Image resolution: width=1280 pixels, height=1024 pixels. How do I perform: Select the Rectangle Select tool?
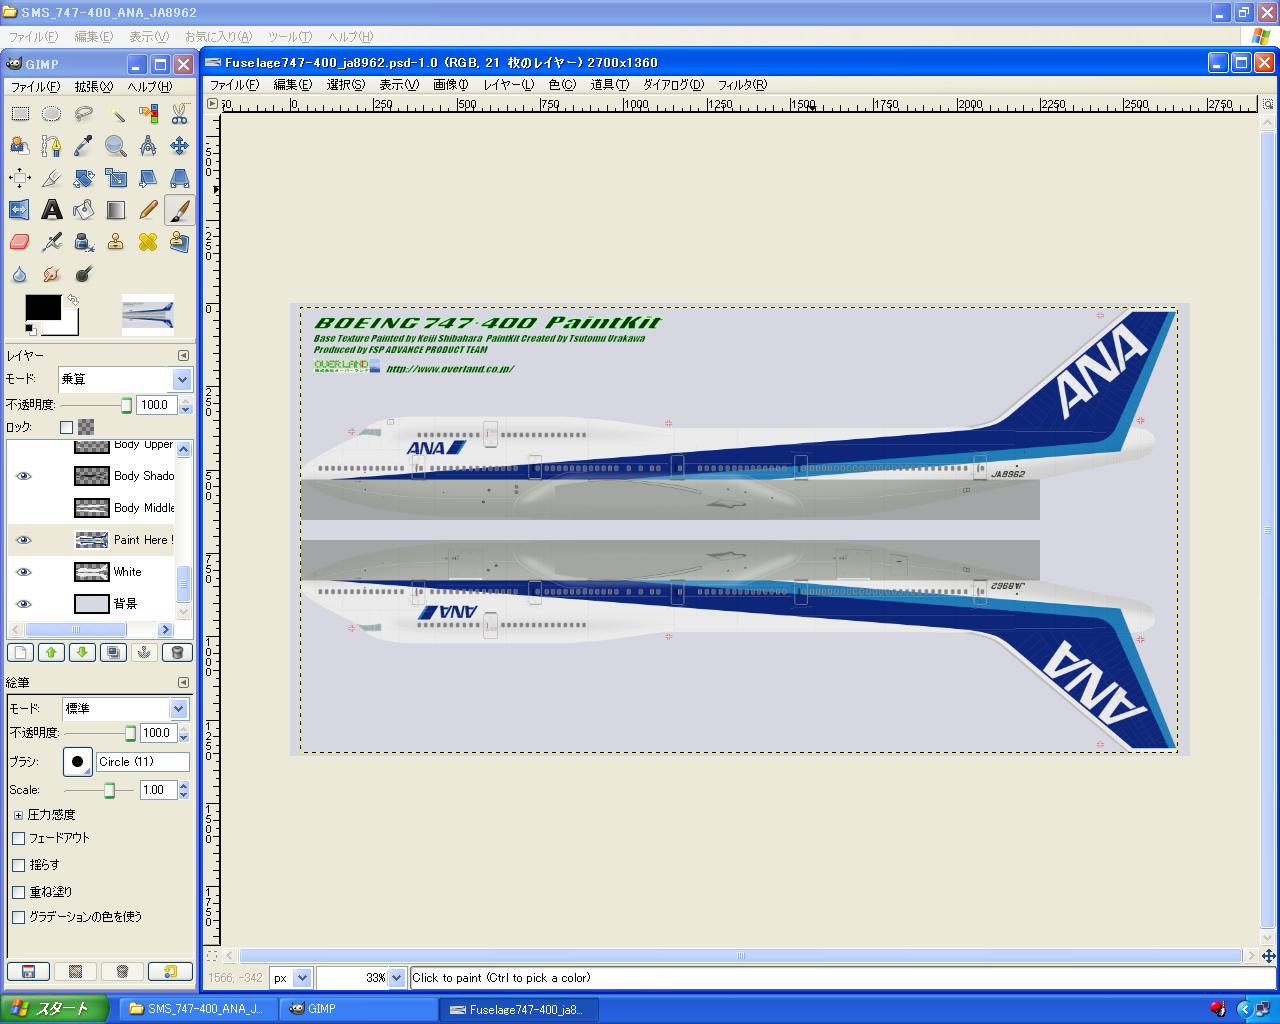(19, 114)
